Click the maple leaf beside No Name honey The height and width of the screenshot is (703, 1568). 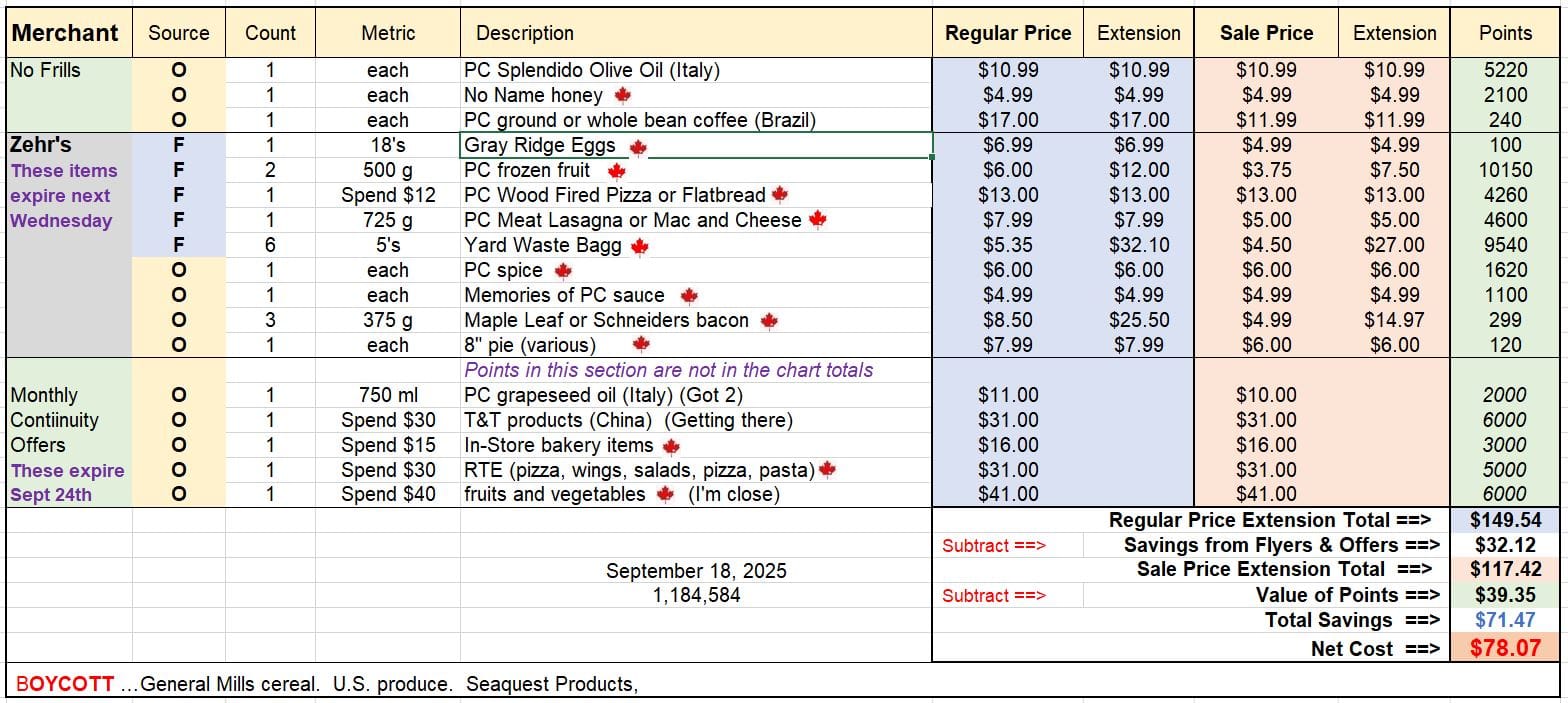pos(623,96)
